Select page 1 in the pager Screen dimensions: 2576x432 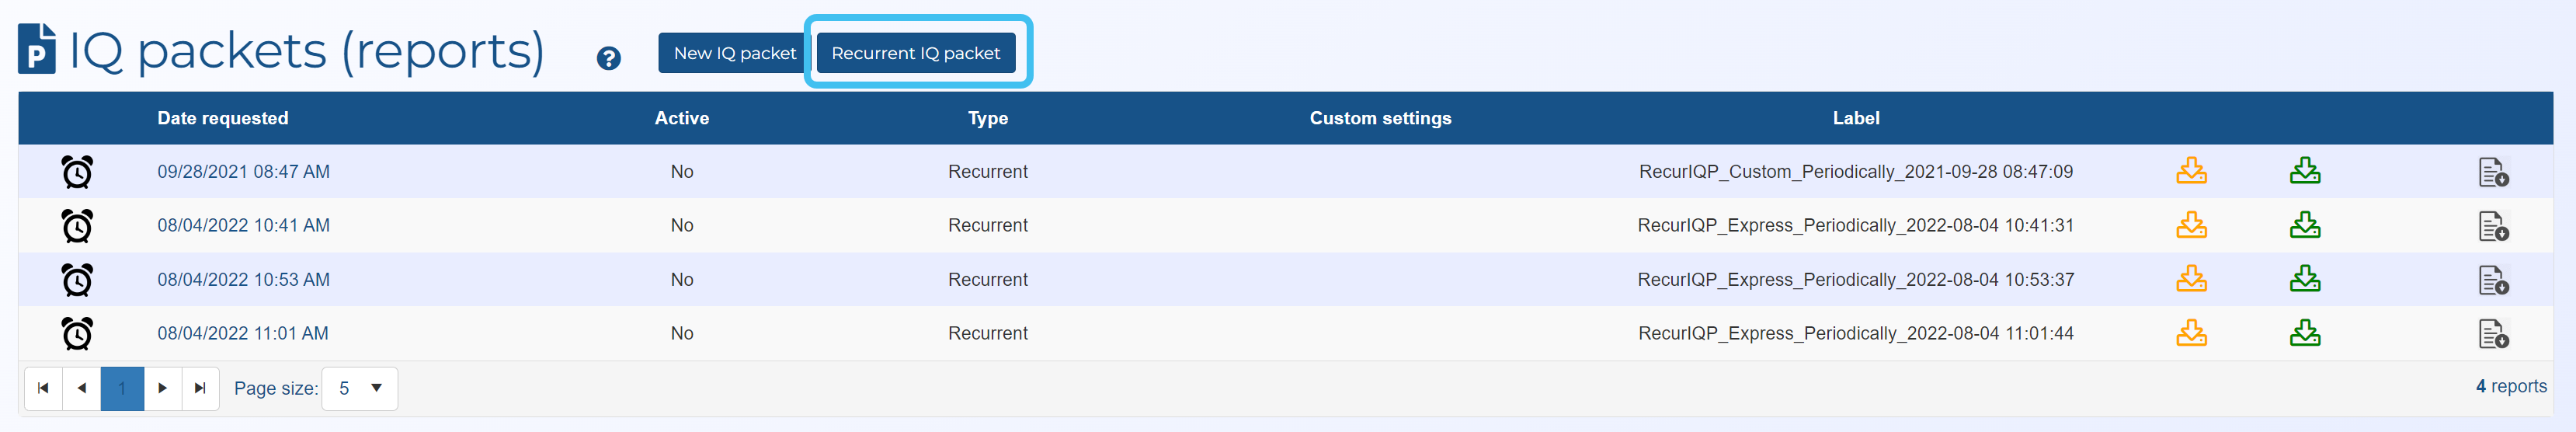[122, 388]
